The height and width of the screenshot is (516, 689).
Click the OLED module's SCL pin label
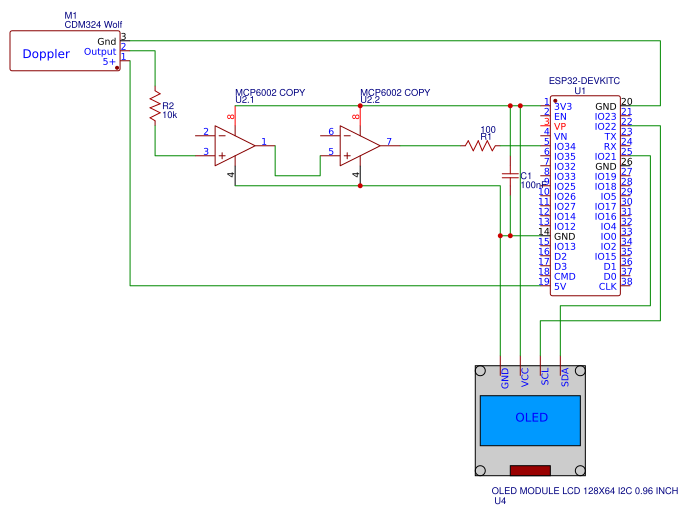(545, 377)
